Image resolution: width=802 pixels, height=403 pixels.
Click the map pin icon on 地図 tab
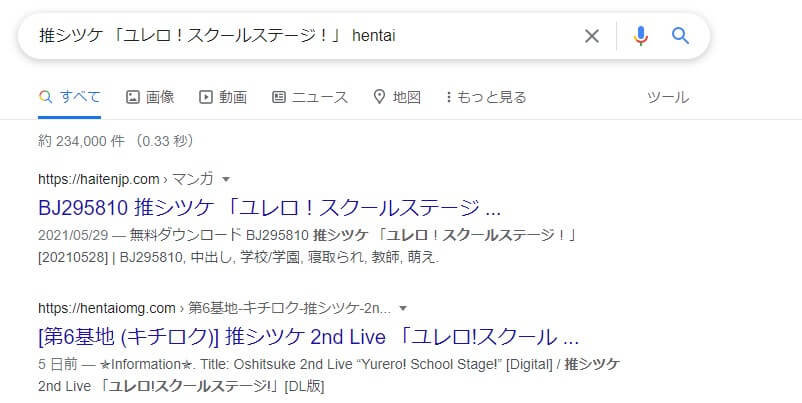click(x=379, y=97)
